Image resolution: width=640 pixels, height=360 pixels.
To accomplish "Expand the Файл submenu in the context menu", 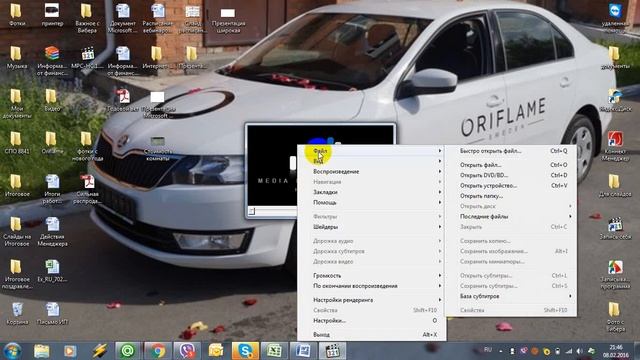I will [x=372, y=151].
